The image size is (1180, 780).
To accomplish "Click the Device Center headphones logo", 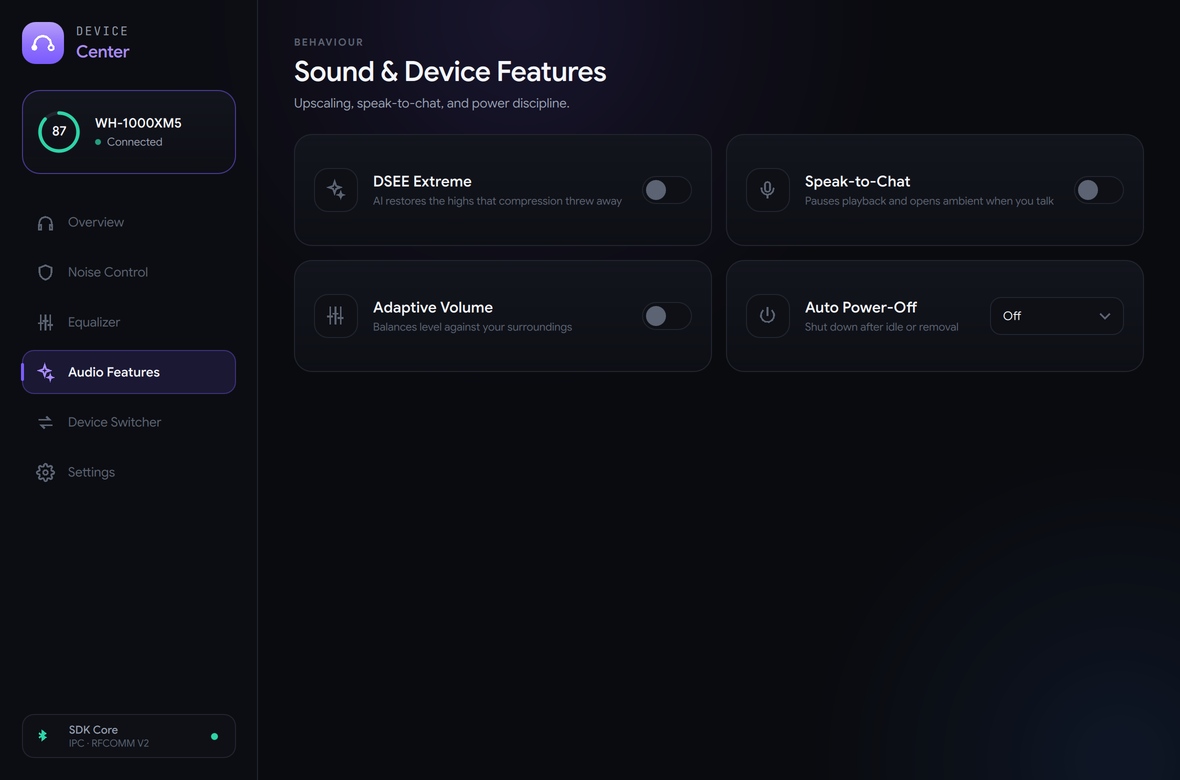I will tap(43, 43).
